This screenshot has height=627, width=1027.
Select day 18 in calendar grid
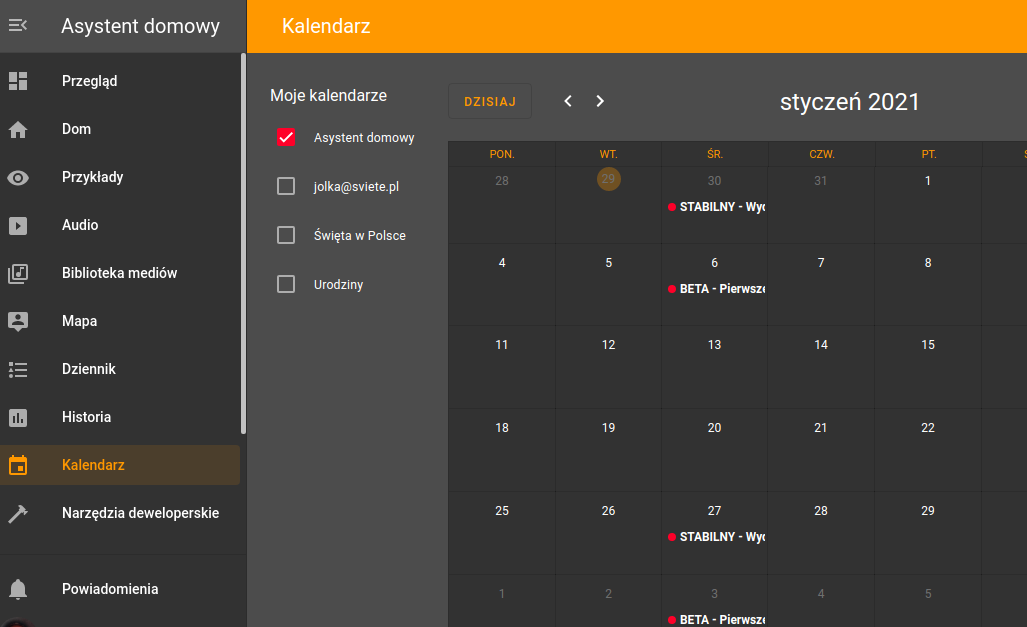point(502,428)
